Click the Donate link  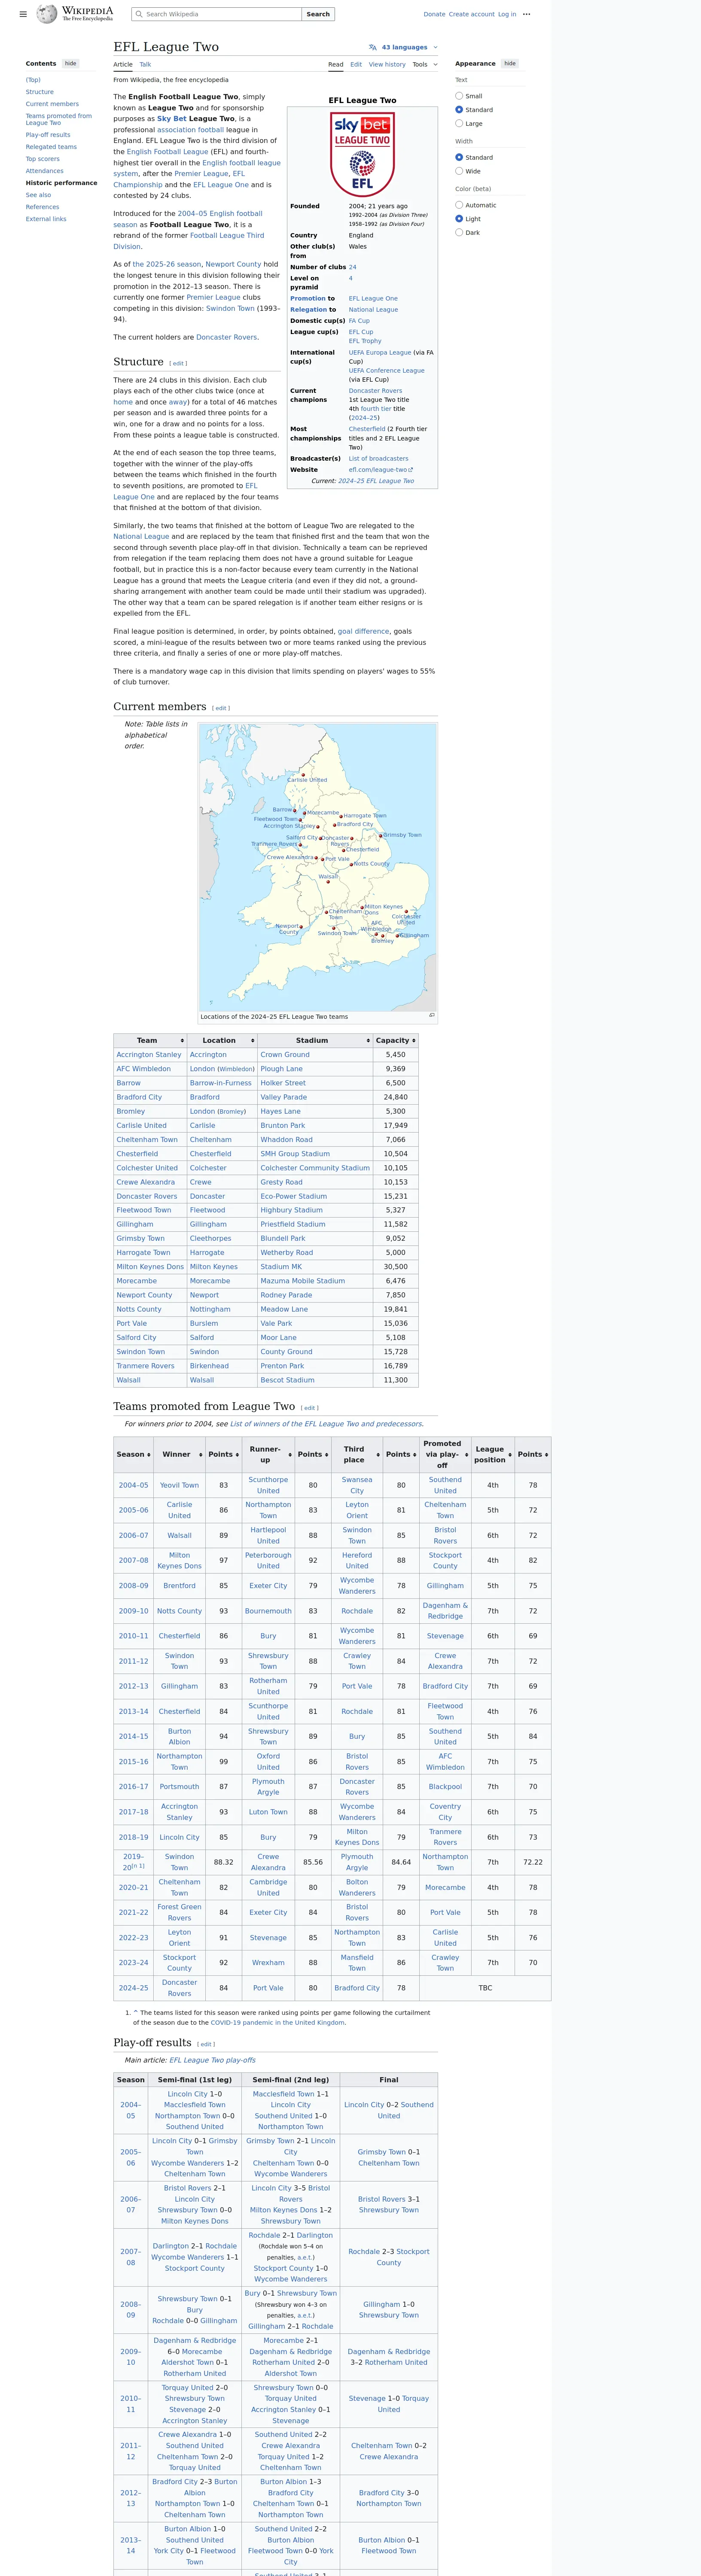(x=434, y=14)
